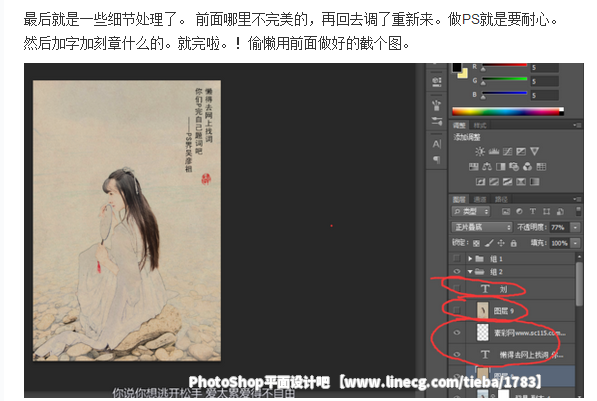Screen dimensions: 597x401
Task: Add a Color Lookup adjustment (grid icon)
Action: tap(541, 166)
